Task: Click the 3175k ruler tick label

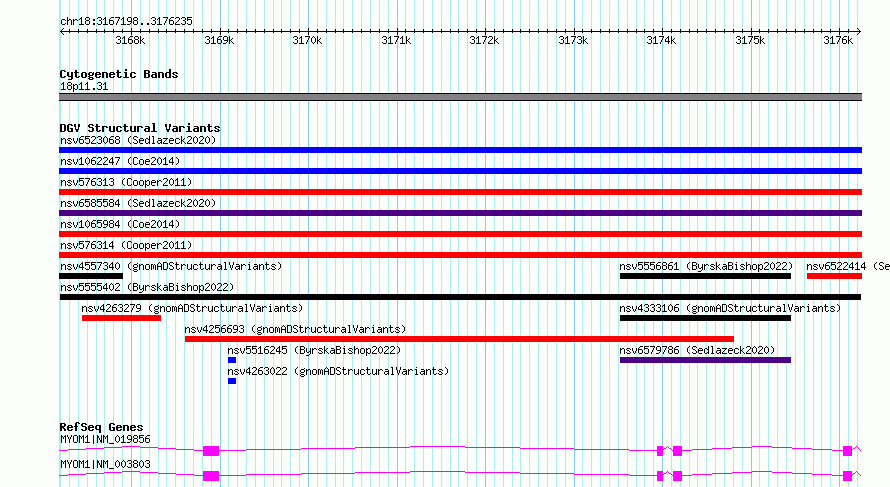Action: [x=750, y=40]
